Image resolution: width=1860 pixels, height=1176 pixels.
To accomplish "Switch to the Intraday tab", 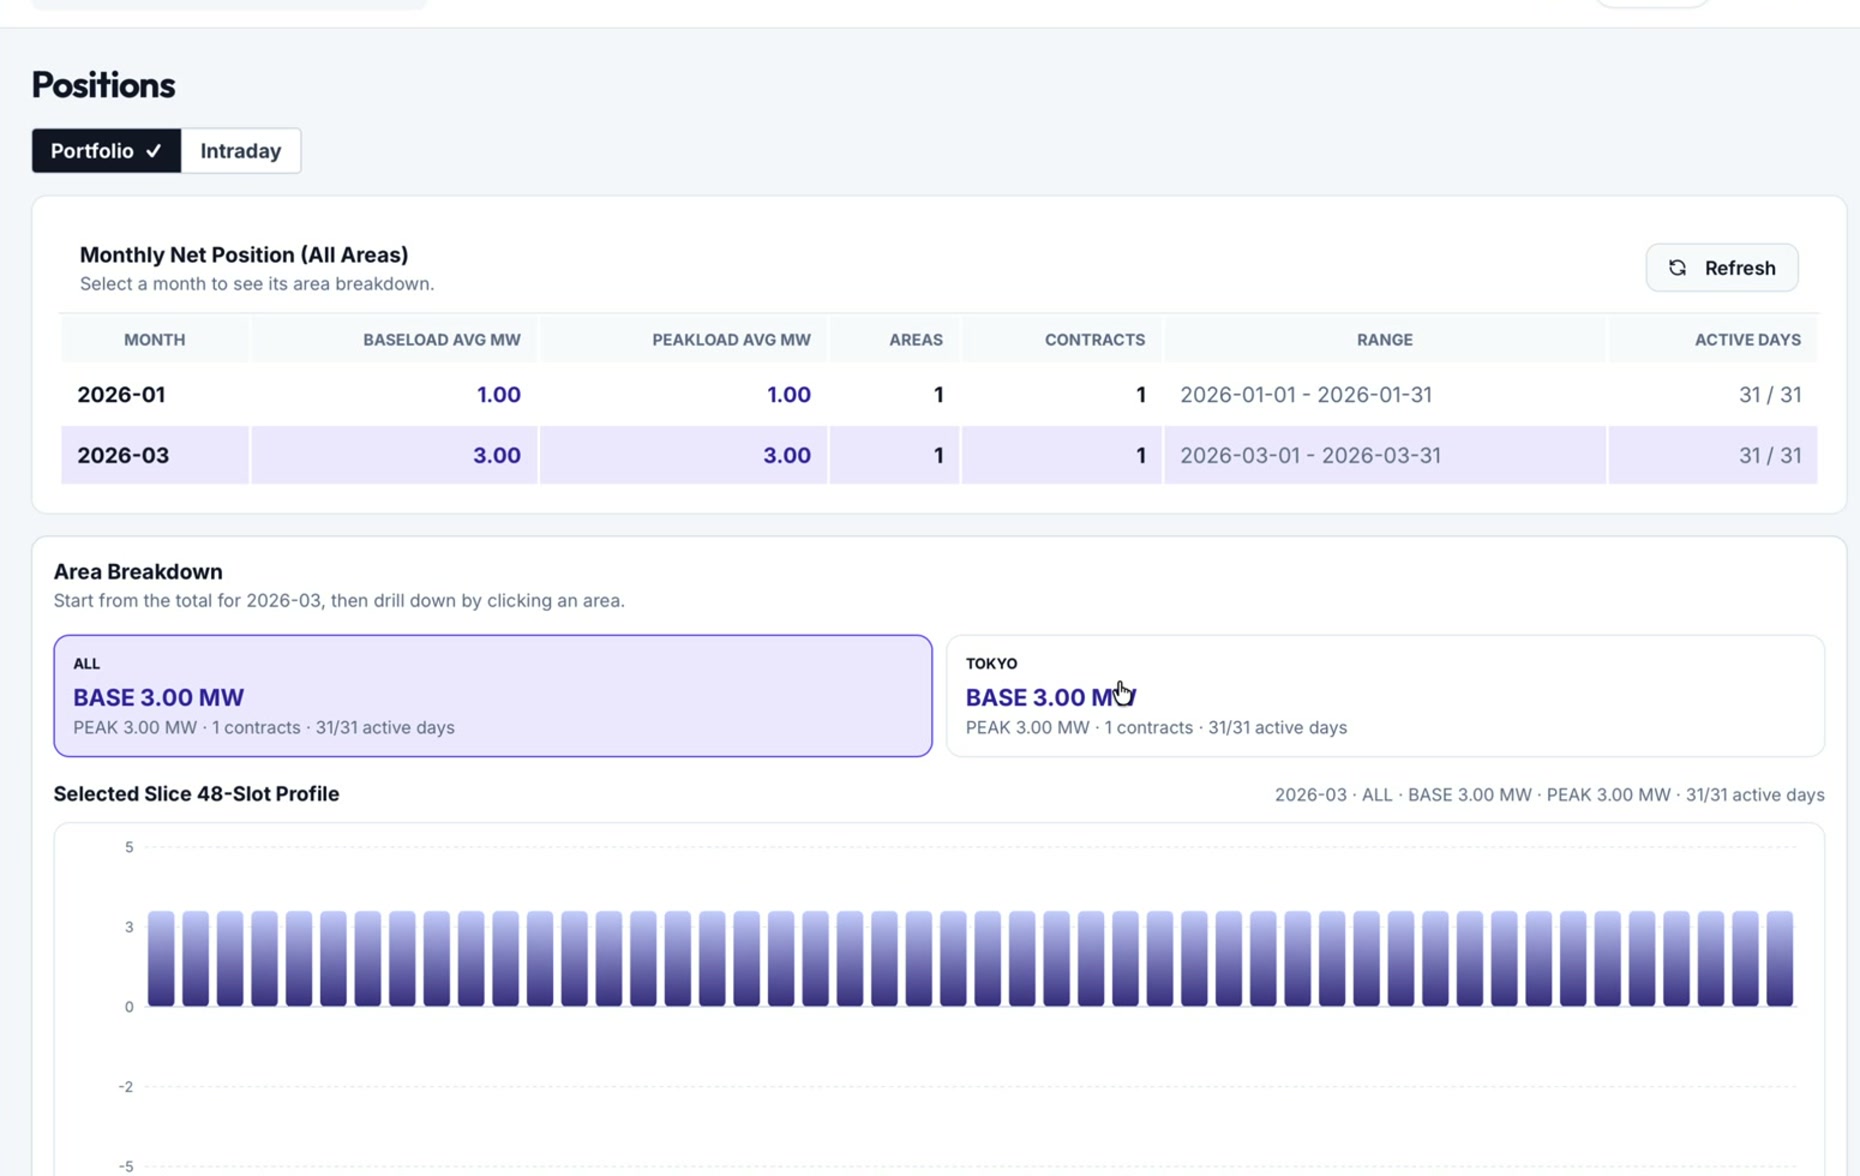I will pos(240,151).
